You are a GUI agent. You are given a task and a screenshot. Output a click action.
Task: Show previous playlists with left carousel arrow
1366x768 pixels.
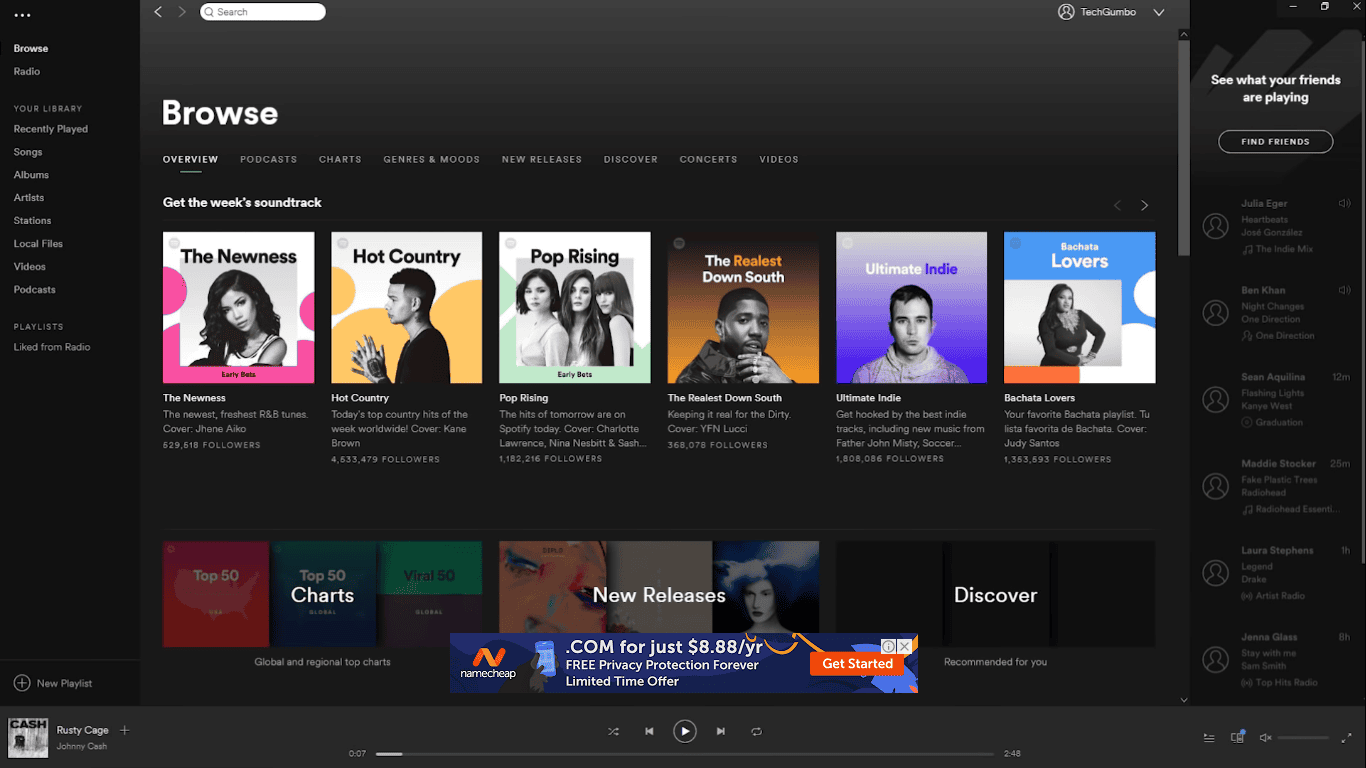pos(1118,205)
